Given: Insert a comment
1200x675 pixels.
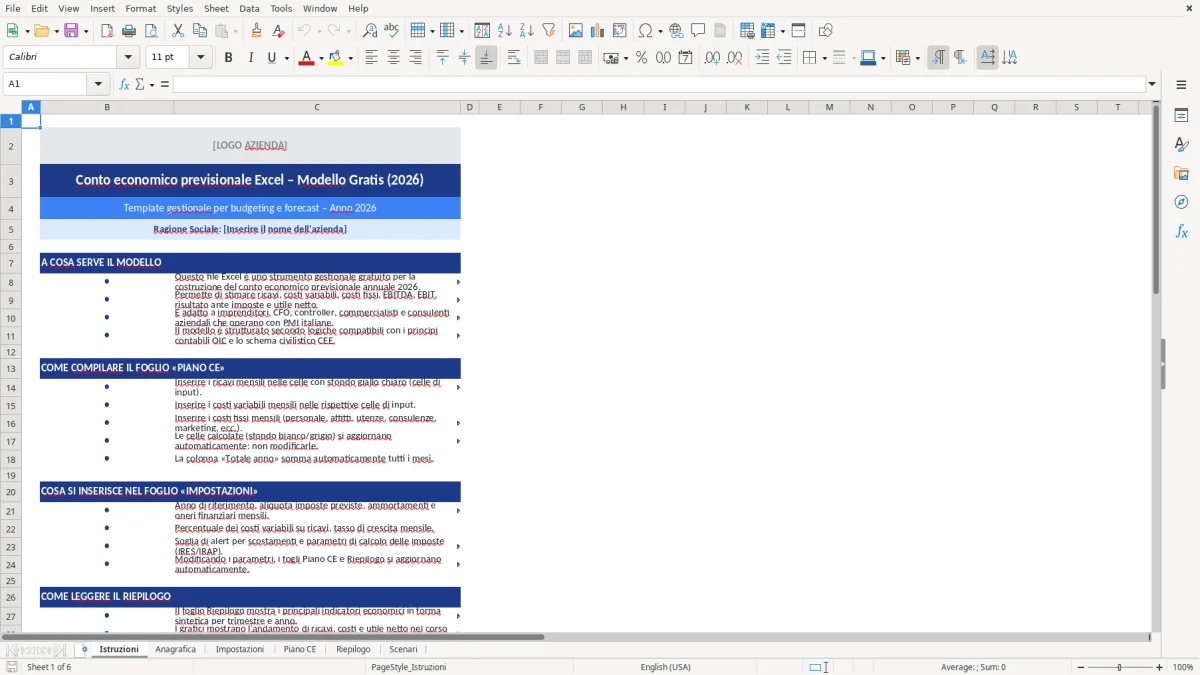Looking at the screenshot, I should coord(698,31).
